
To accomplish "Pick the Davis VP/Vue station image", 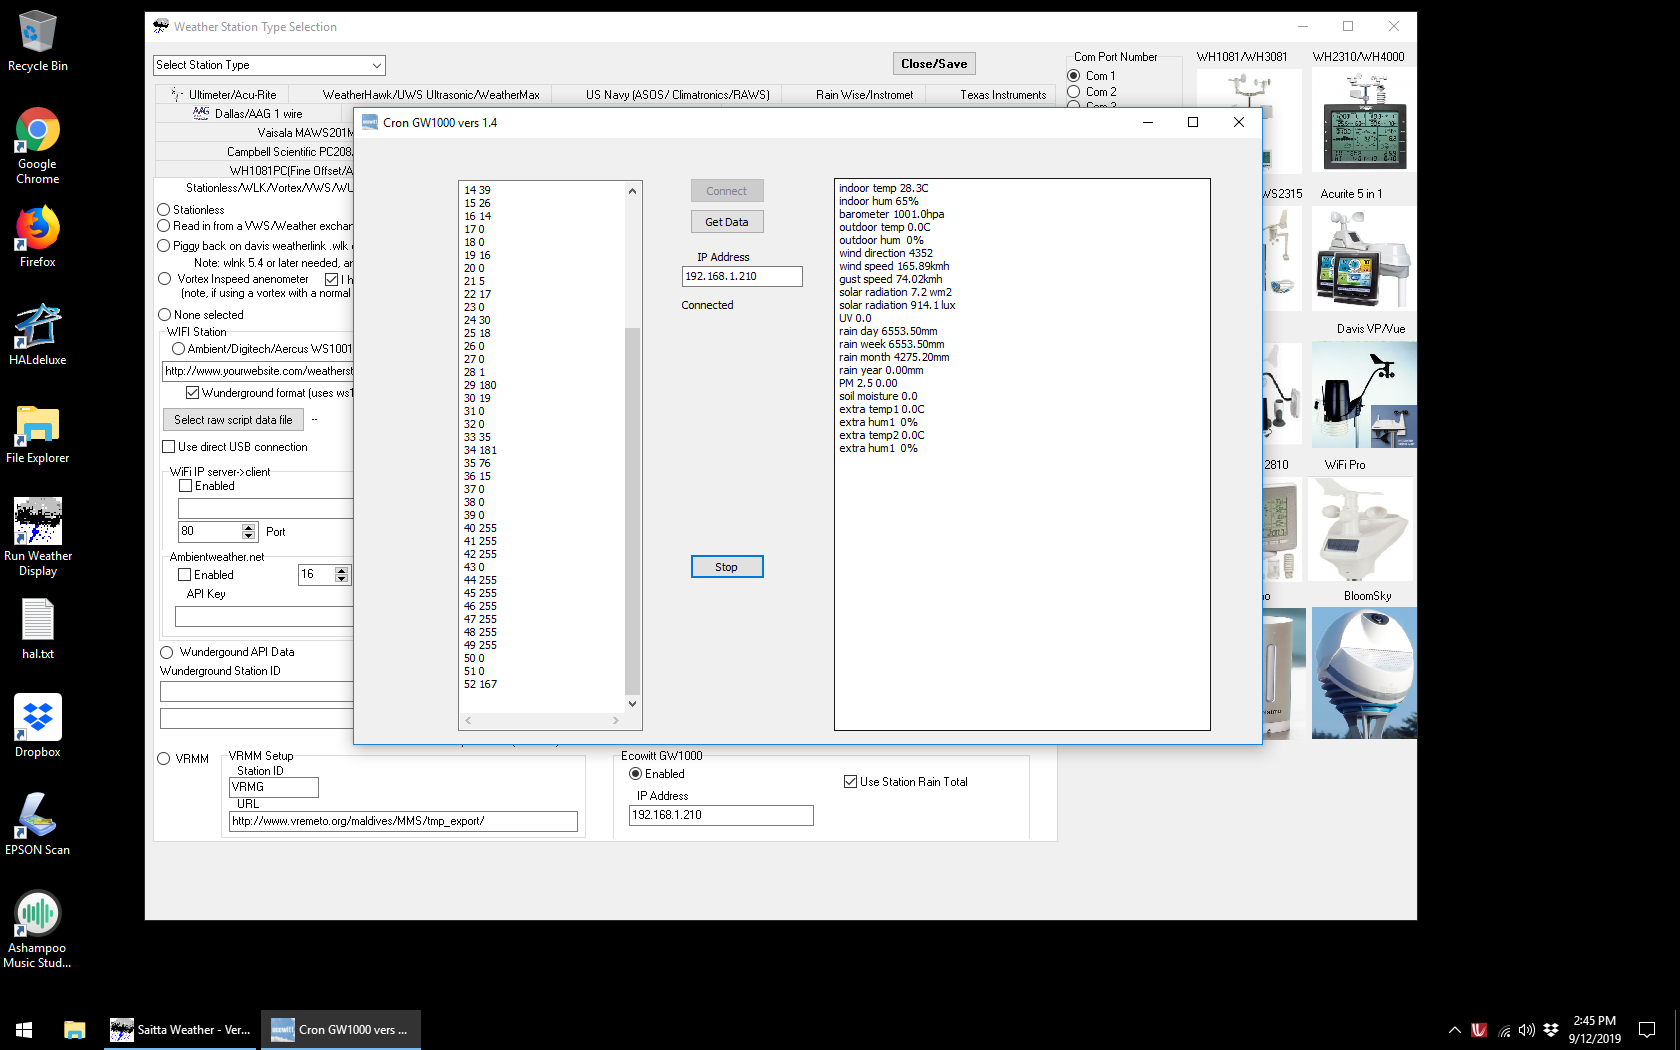I will pyautogui.click(x=1364, y=394).
